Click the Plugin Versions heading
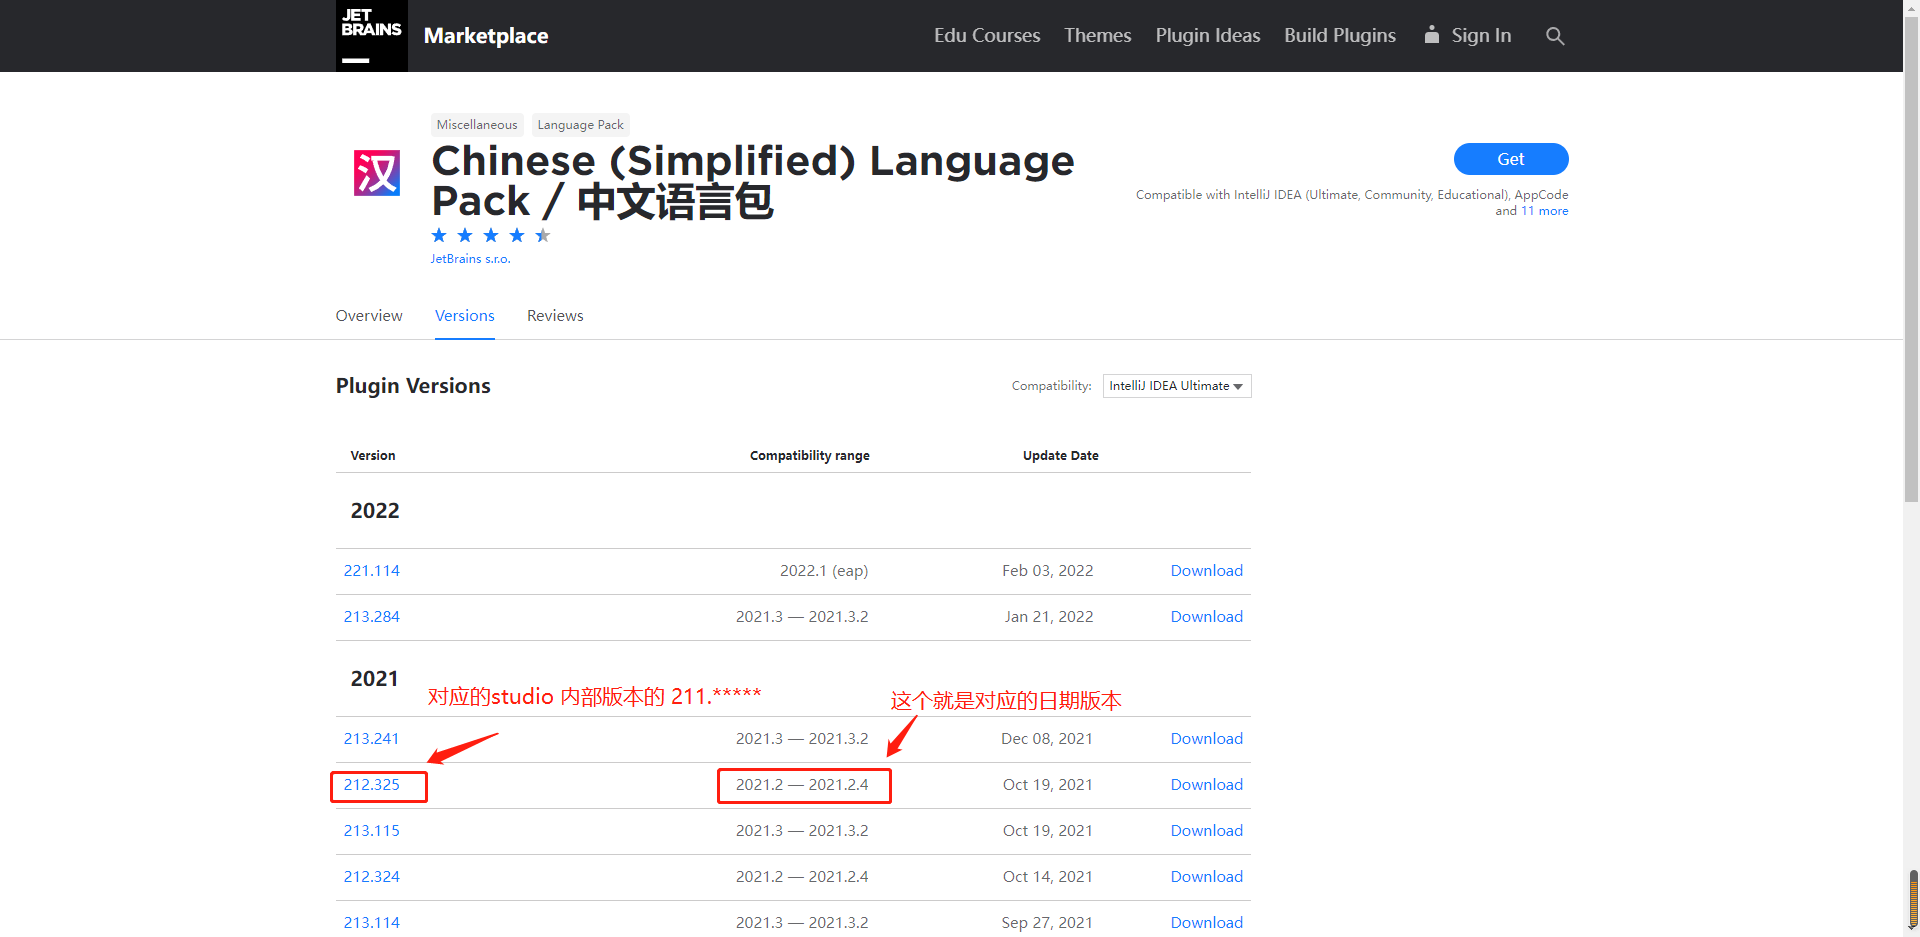The height and width of the screenshot is (937, 1920). pos(413,386)
